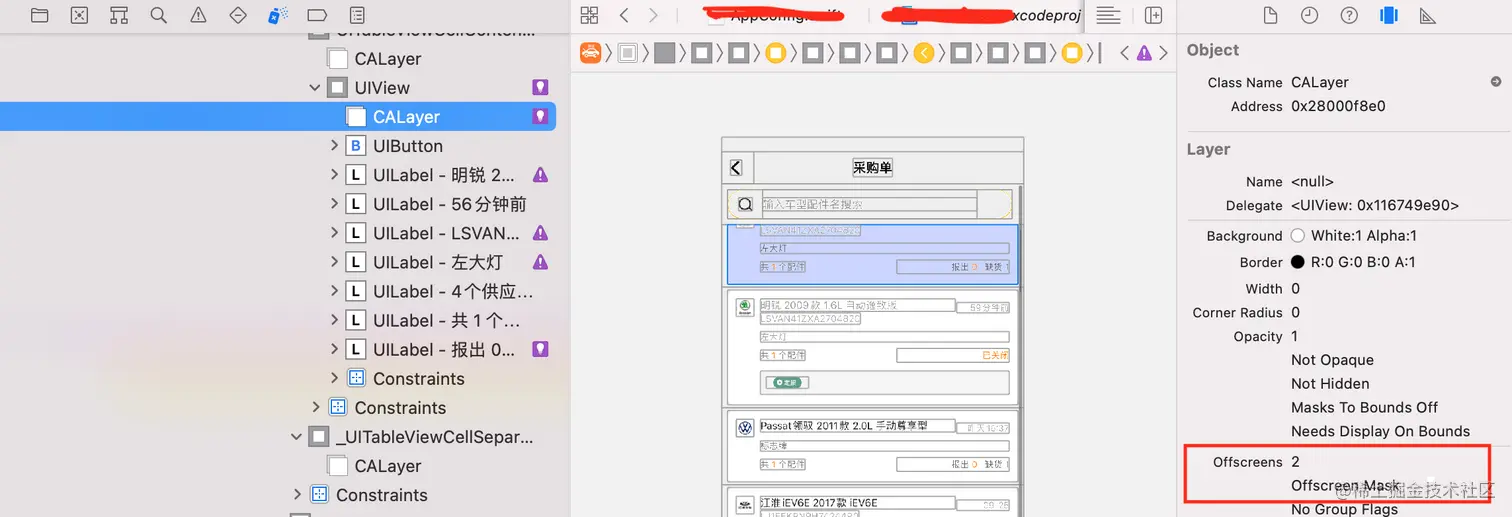Go to previous issue in jump bar
Image resolution: width=1512 pixels, height=517 pixels.
click(1125, 53)
